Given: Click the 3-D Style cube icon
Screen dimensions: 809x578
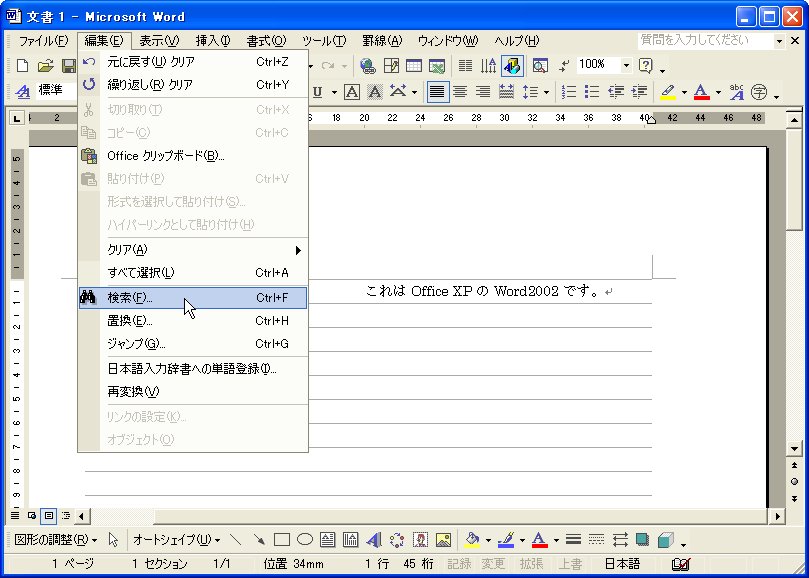Looking at the screenshot, I should tap(666, 540).
